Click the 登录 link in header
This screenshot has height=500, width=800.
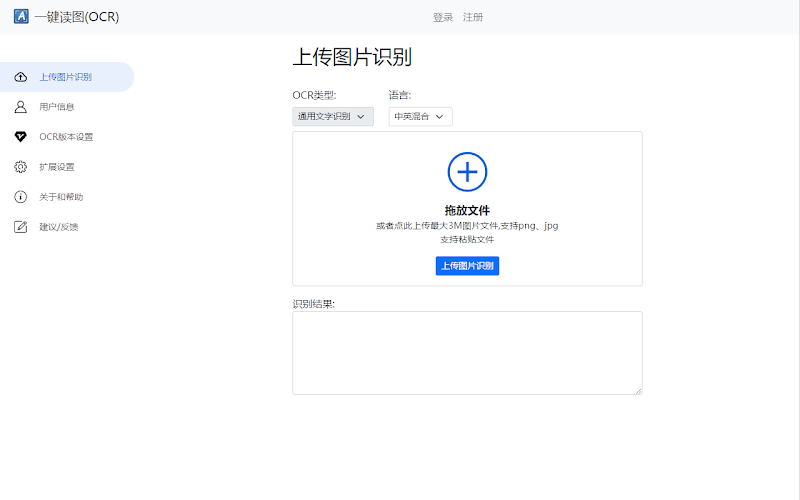[443, 17]
